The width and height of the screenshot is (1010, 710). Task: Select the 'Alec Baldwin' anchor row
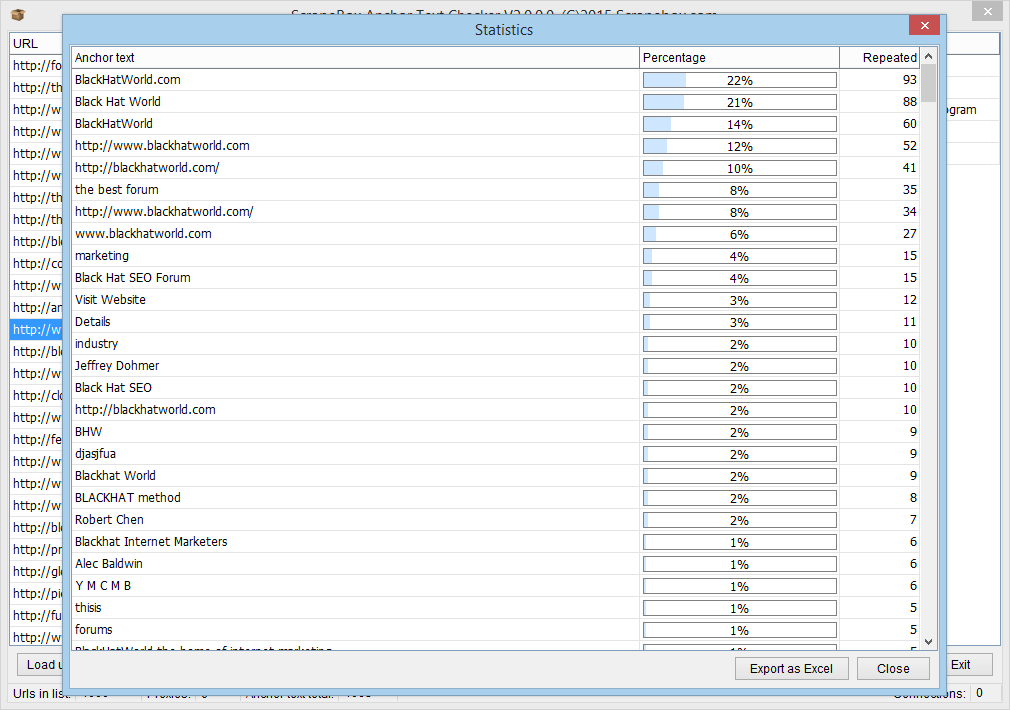click(x=495, y=564)
